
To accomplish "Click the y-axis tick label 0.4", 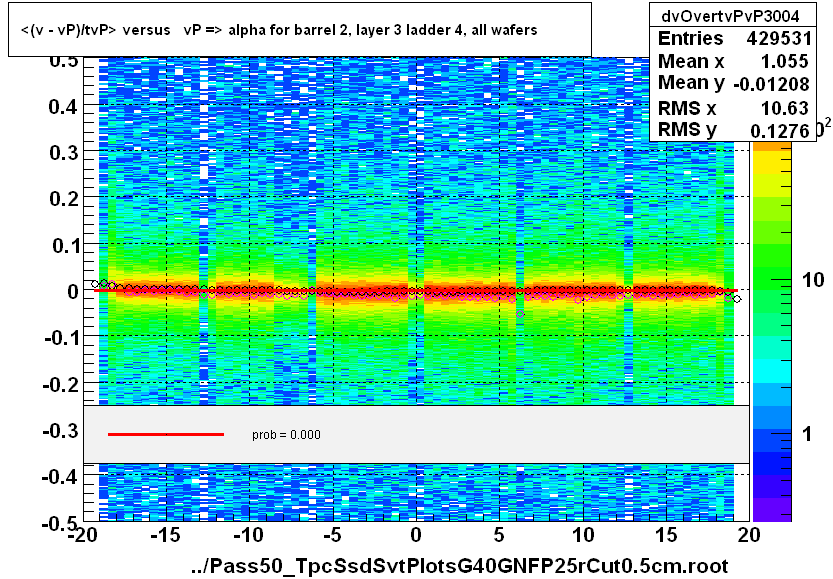I will click(63, 107).
